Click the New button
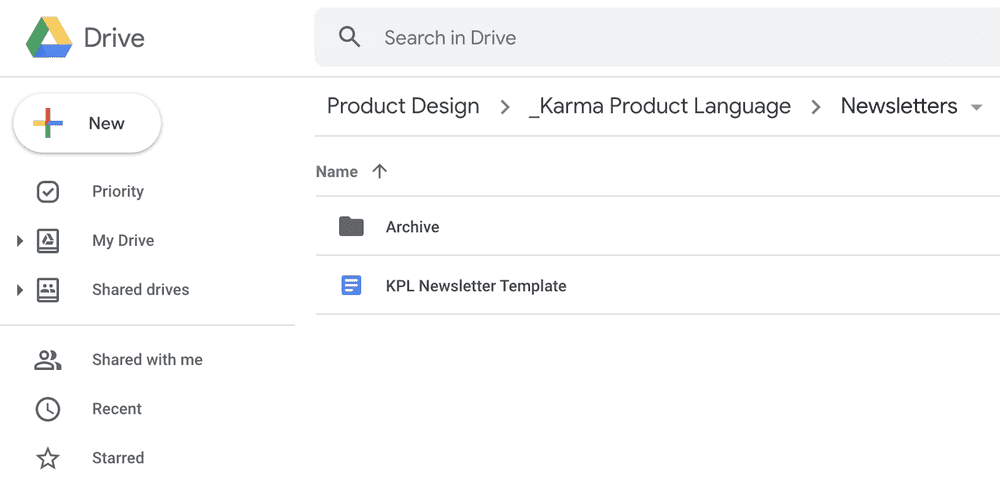This screenshot has width=1000, height=493. (x=87, y=123)
